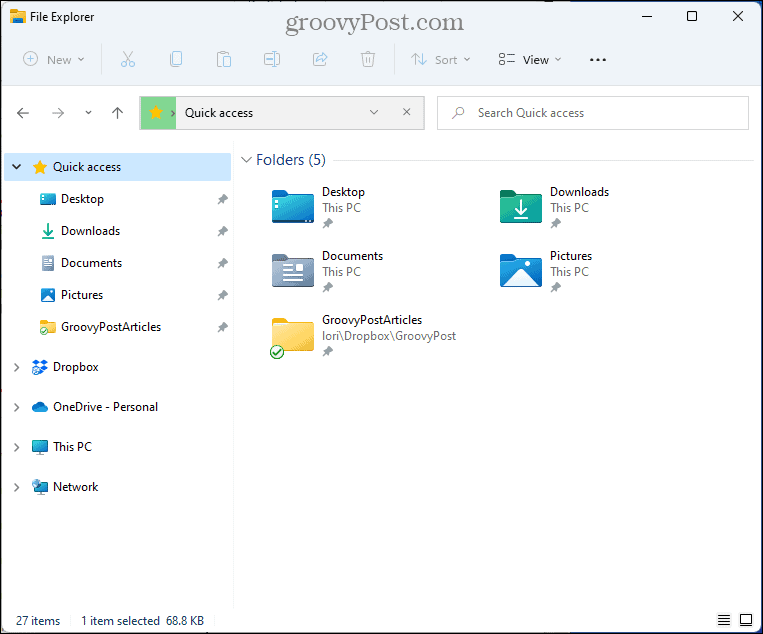
Task: Collapse the Quick access tree node
Action: (x=17, y=167)
